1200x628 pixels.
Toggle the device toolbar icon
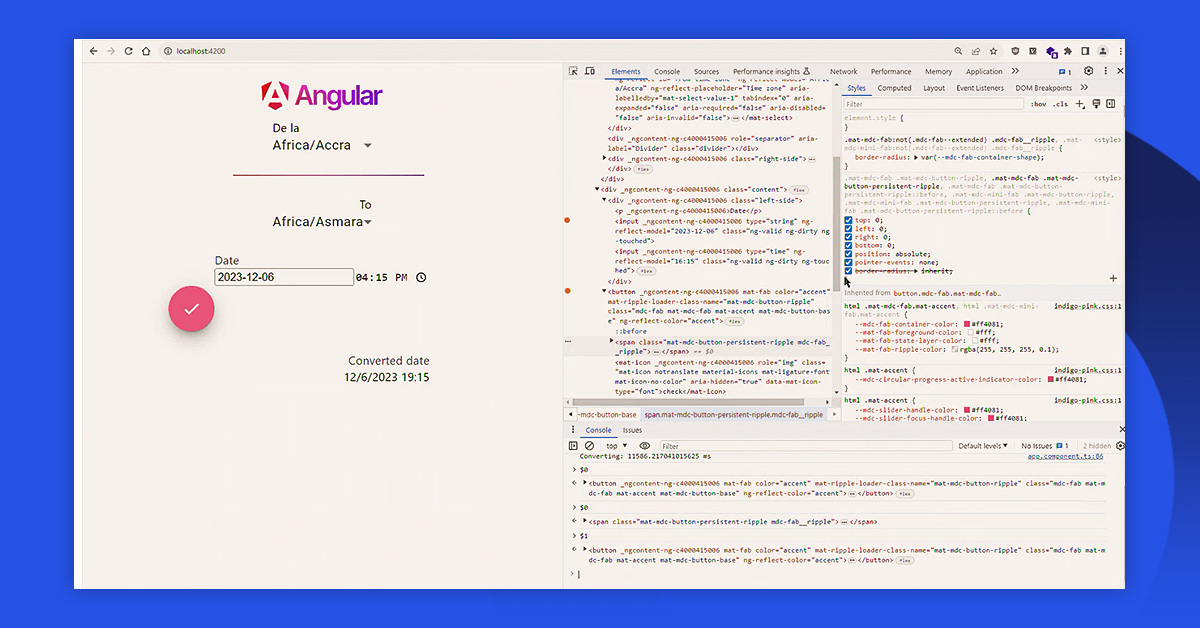click(590, 72)
